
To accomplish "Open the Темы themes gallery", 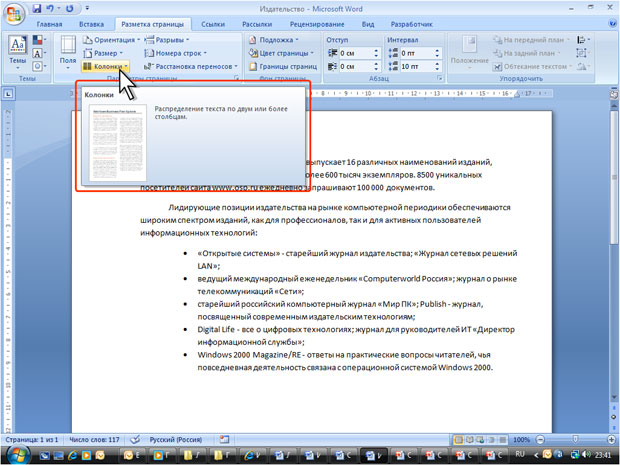I will click(17, 53).
